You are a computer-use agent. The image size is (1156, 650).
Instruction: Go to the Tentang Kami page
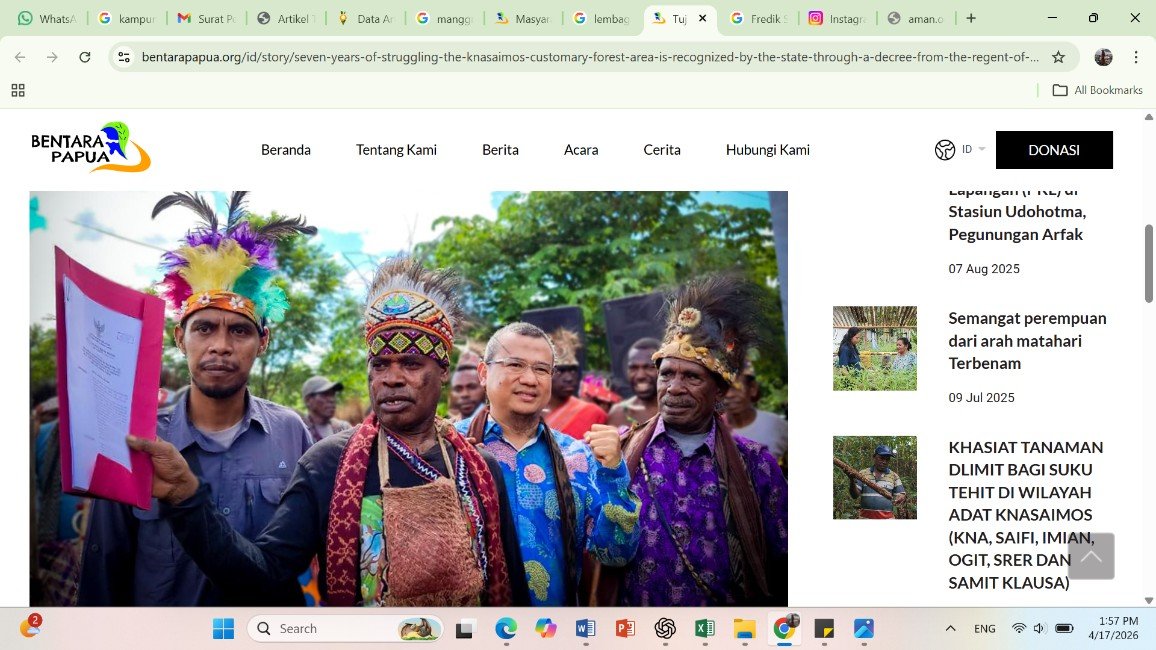[x=396, y=150]
